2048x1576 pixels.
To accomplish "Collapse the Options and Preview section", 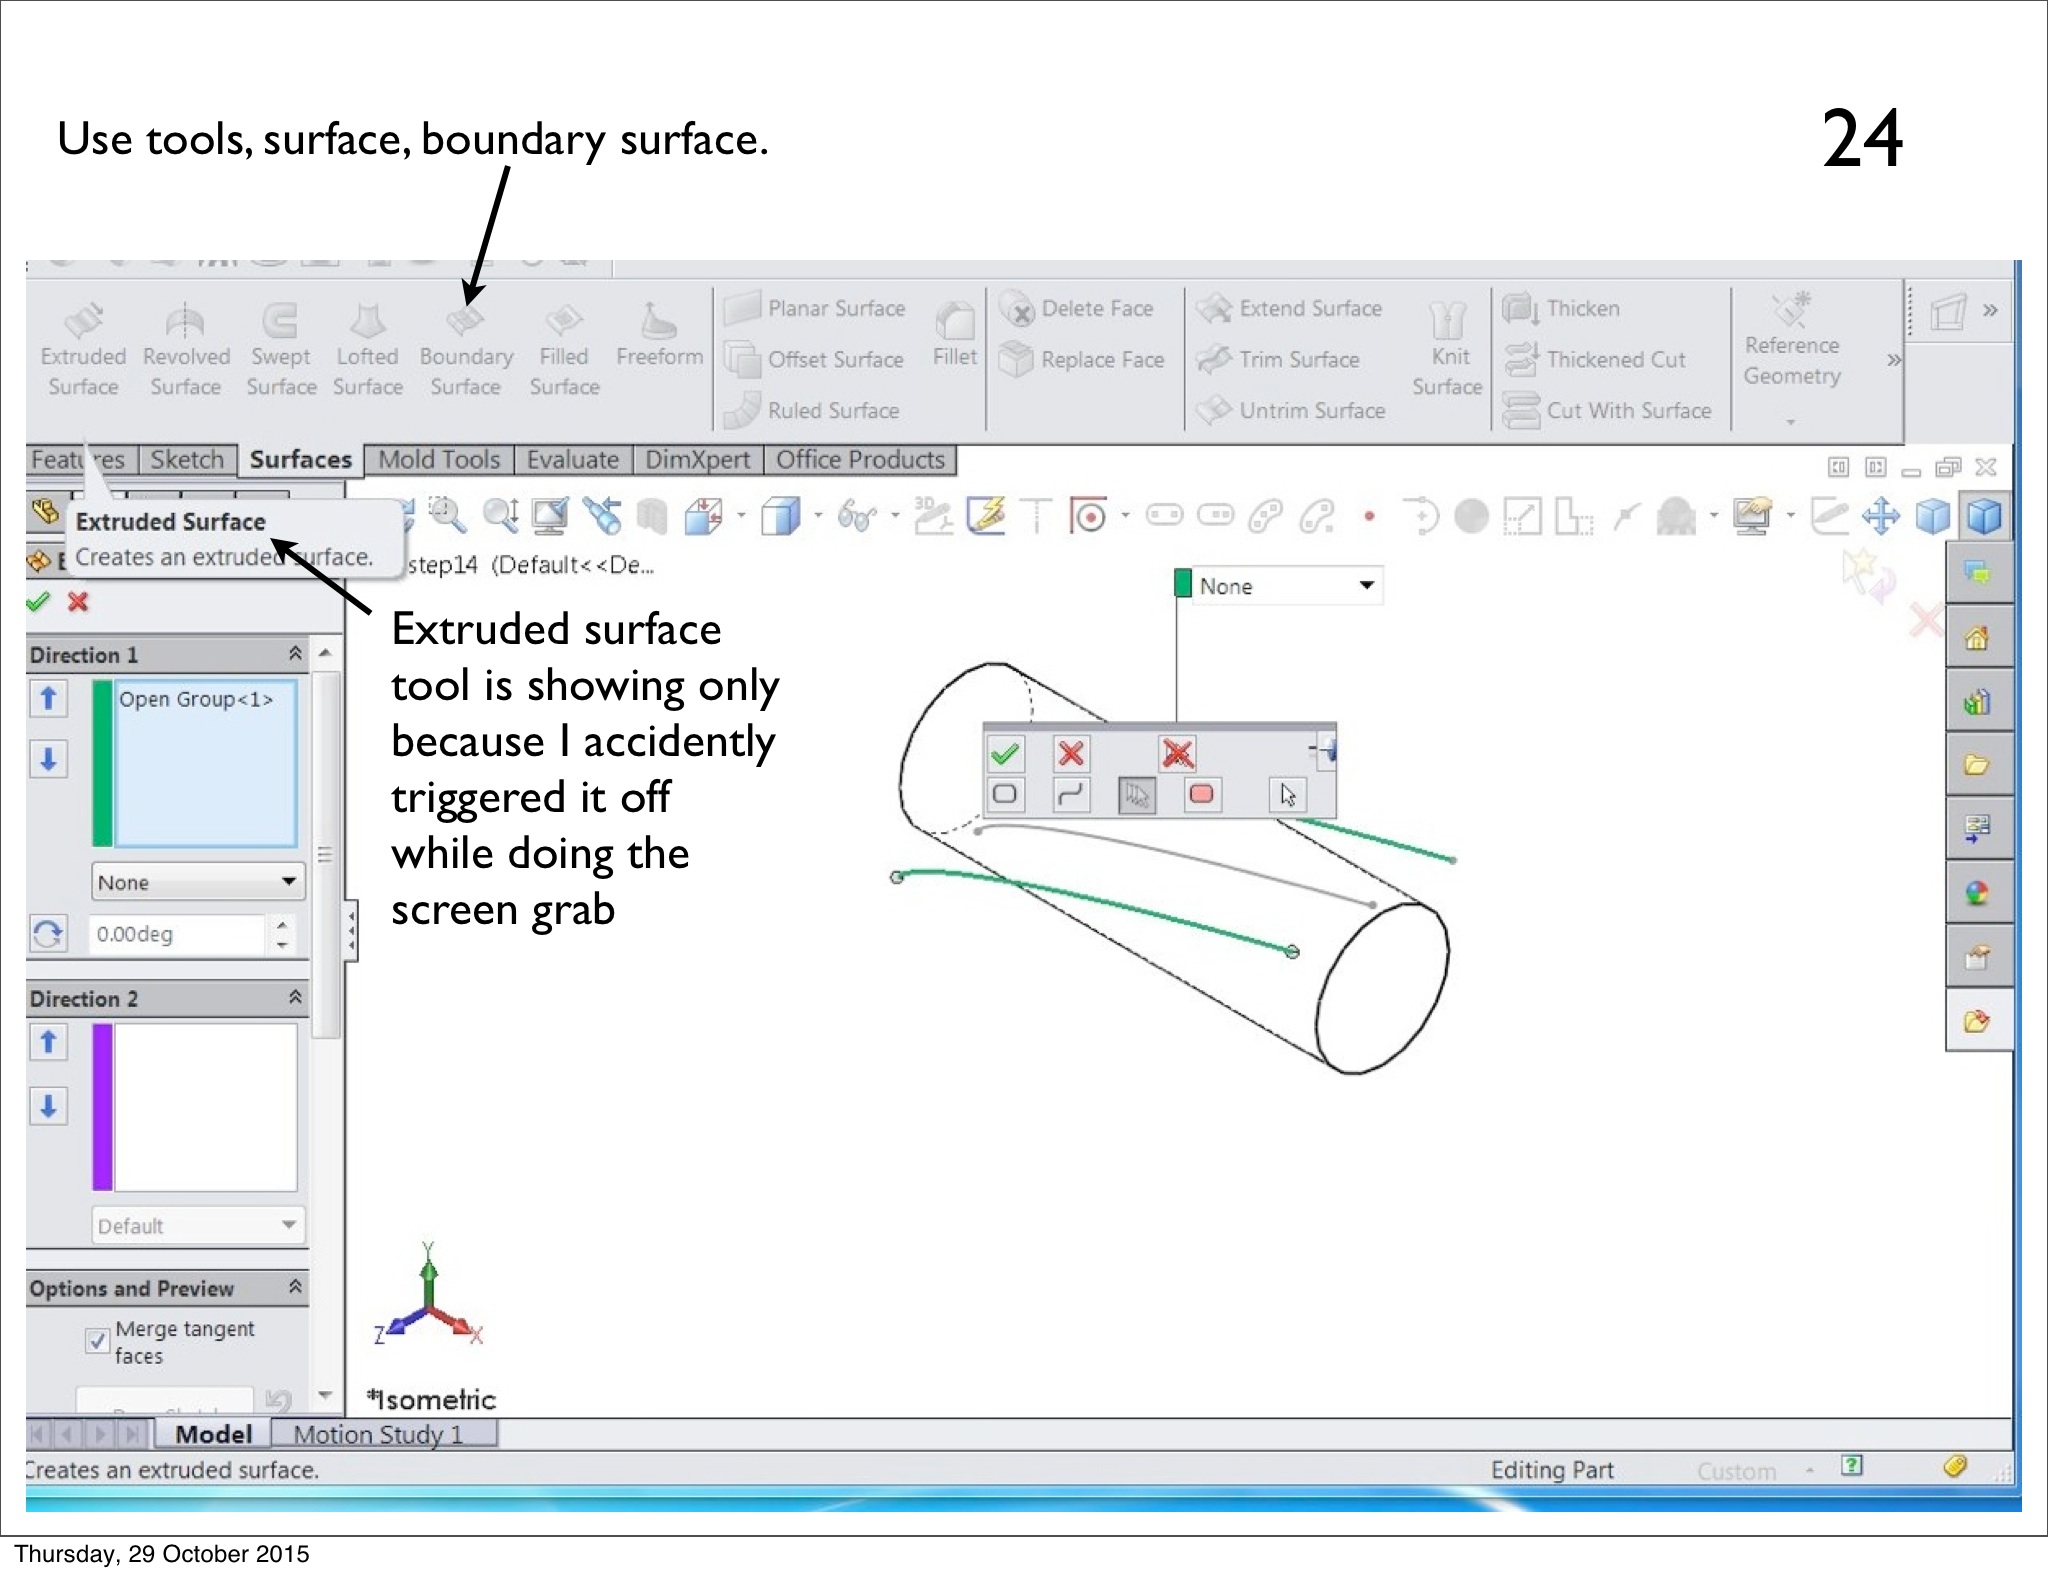I will coord(295,1287).
